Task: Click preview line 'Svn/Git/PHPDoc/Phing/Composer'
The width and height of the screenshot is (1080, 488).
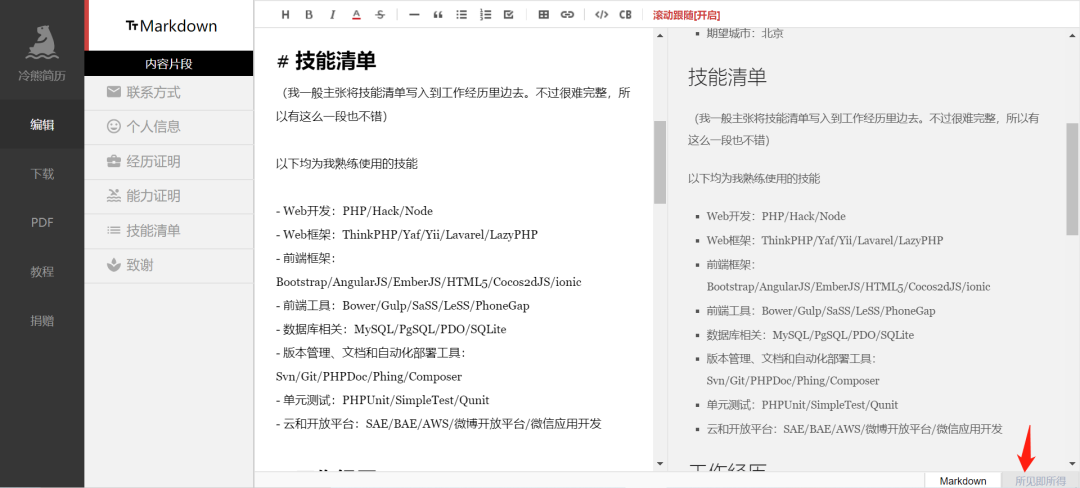Action: pos(793,381)
